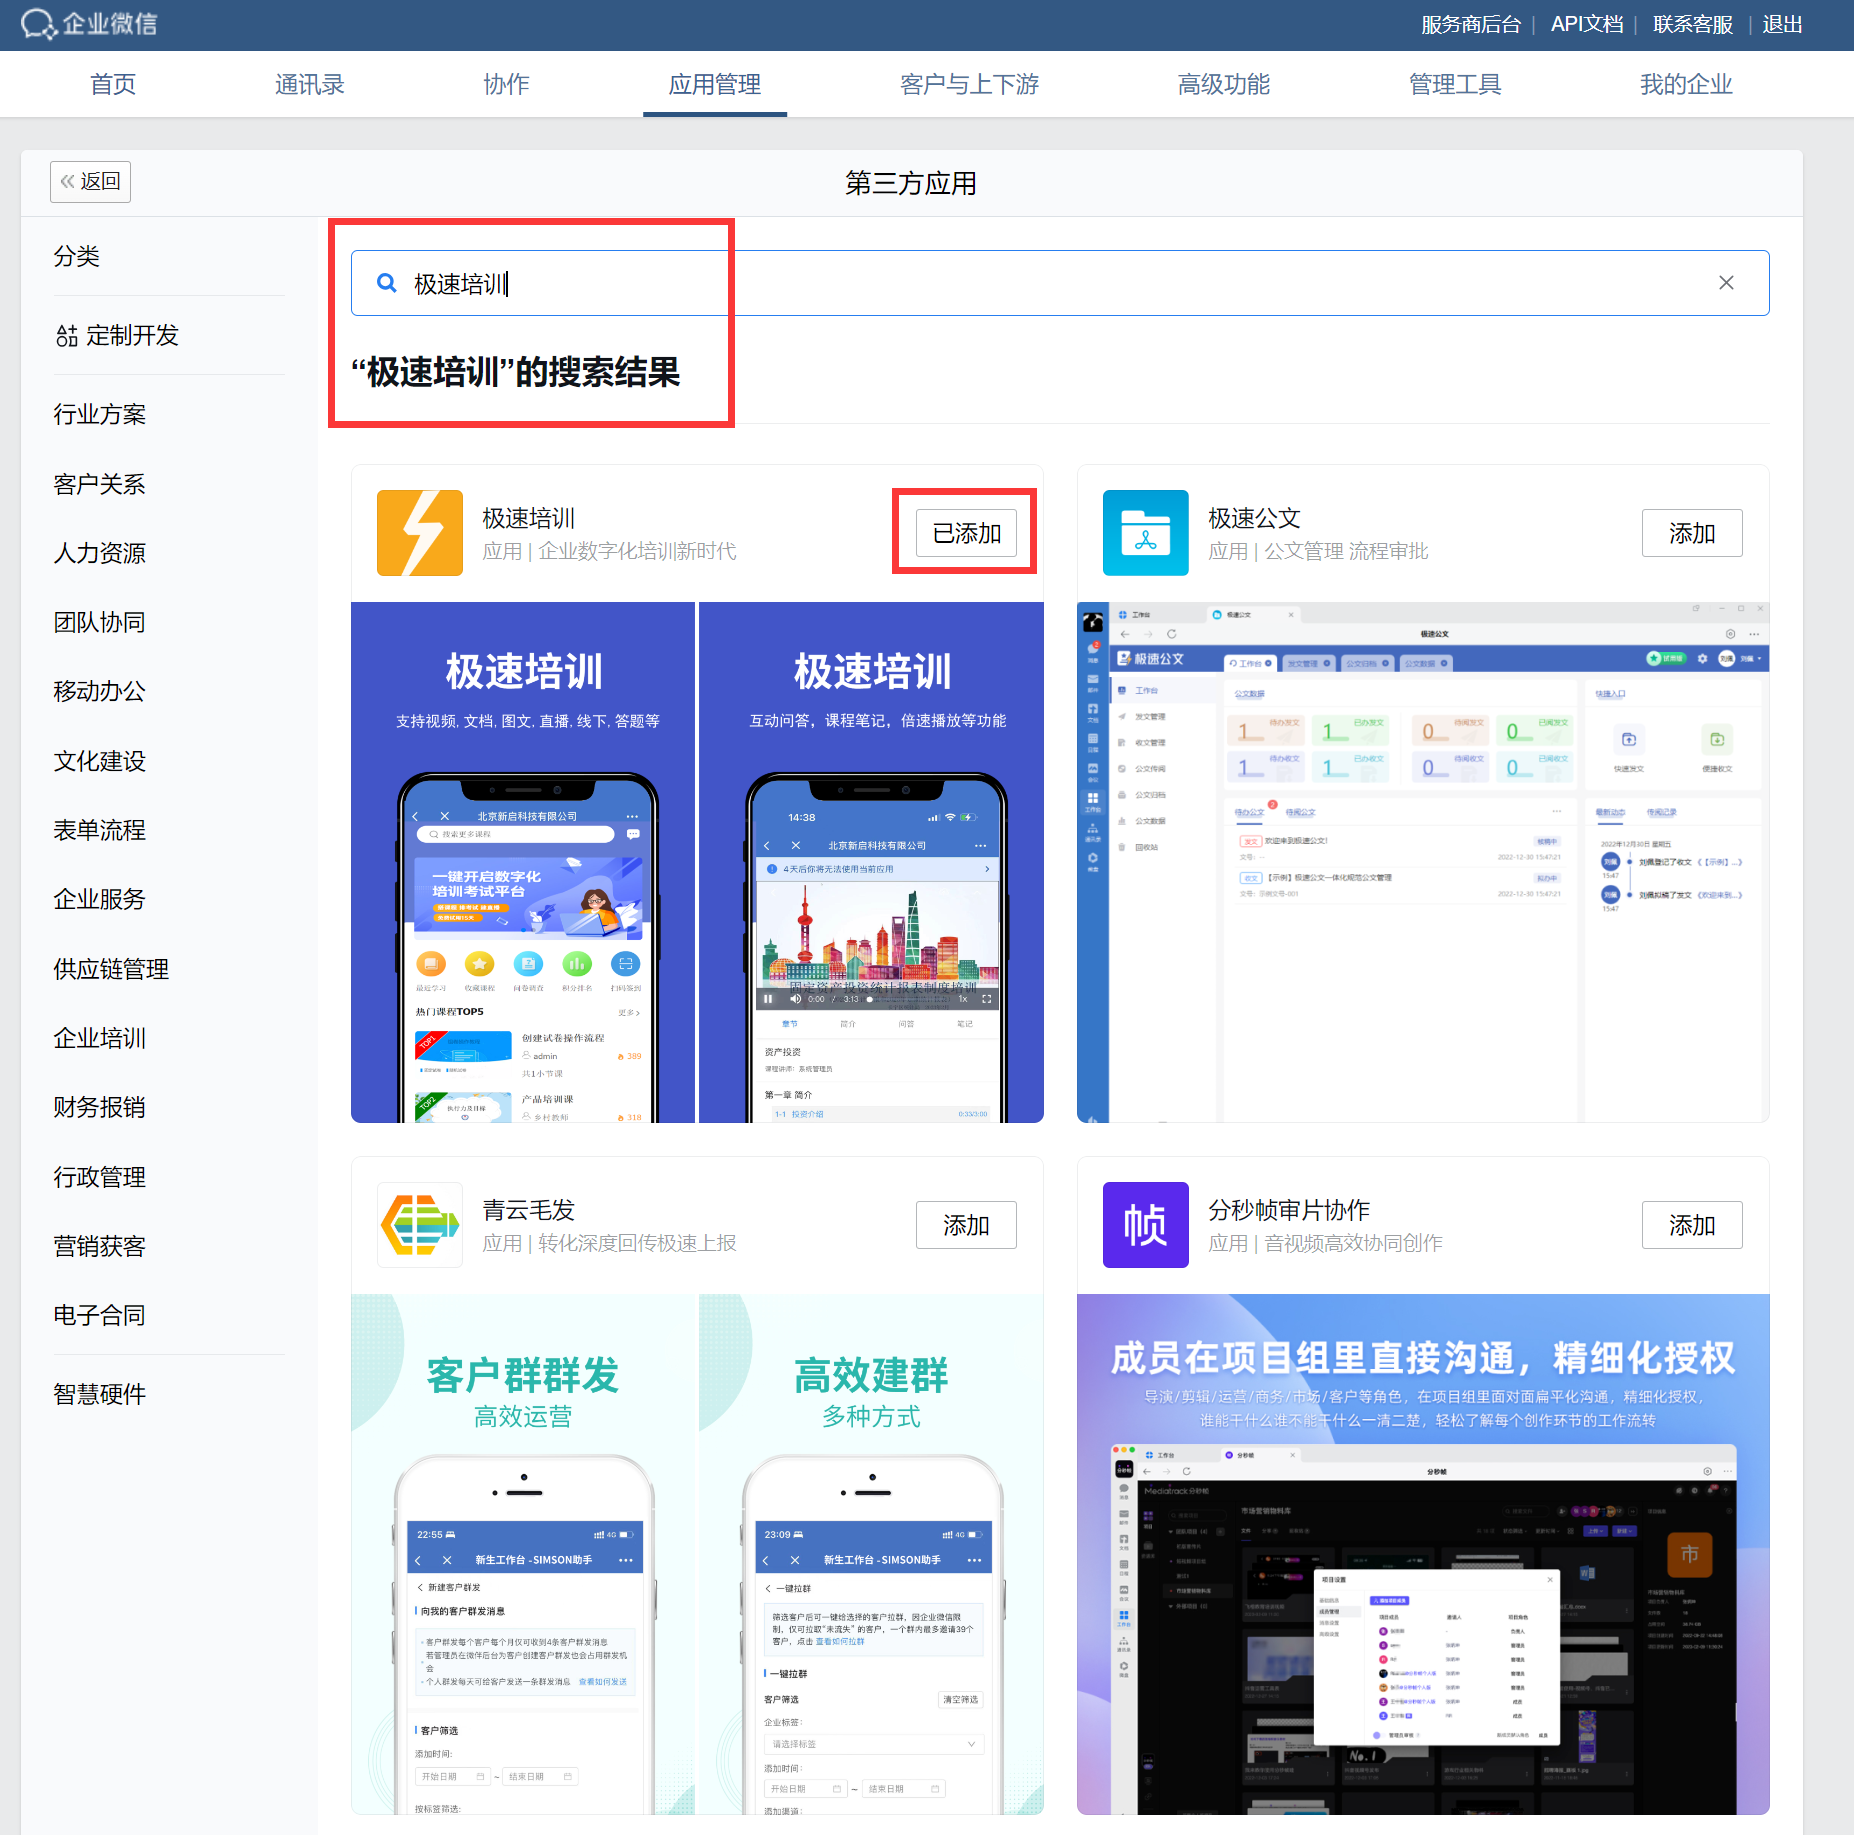This screenshot has width=1854, height=1835.
Task: View 极速培训 left preview screenshot
Action: (523, 862)
